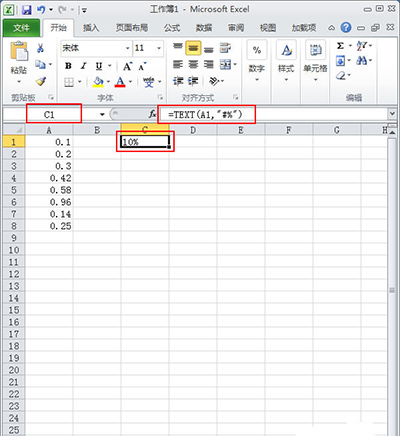Screen dimensions: 400x436
Task: Expand the font name dropdown showing 宋体
Action: 127,48
